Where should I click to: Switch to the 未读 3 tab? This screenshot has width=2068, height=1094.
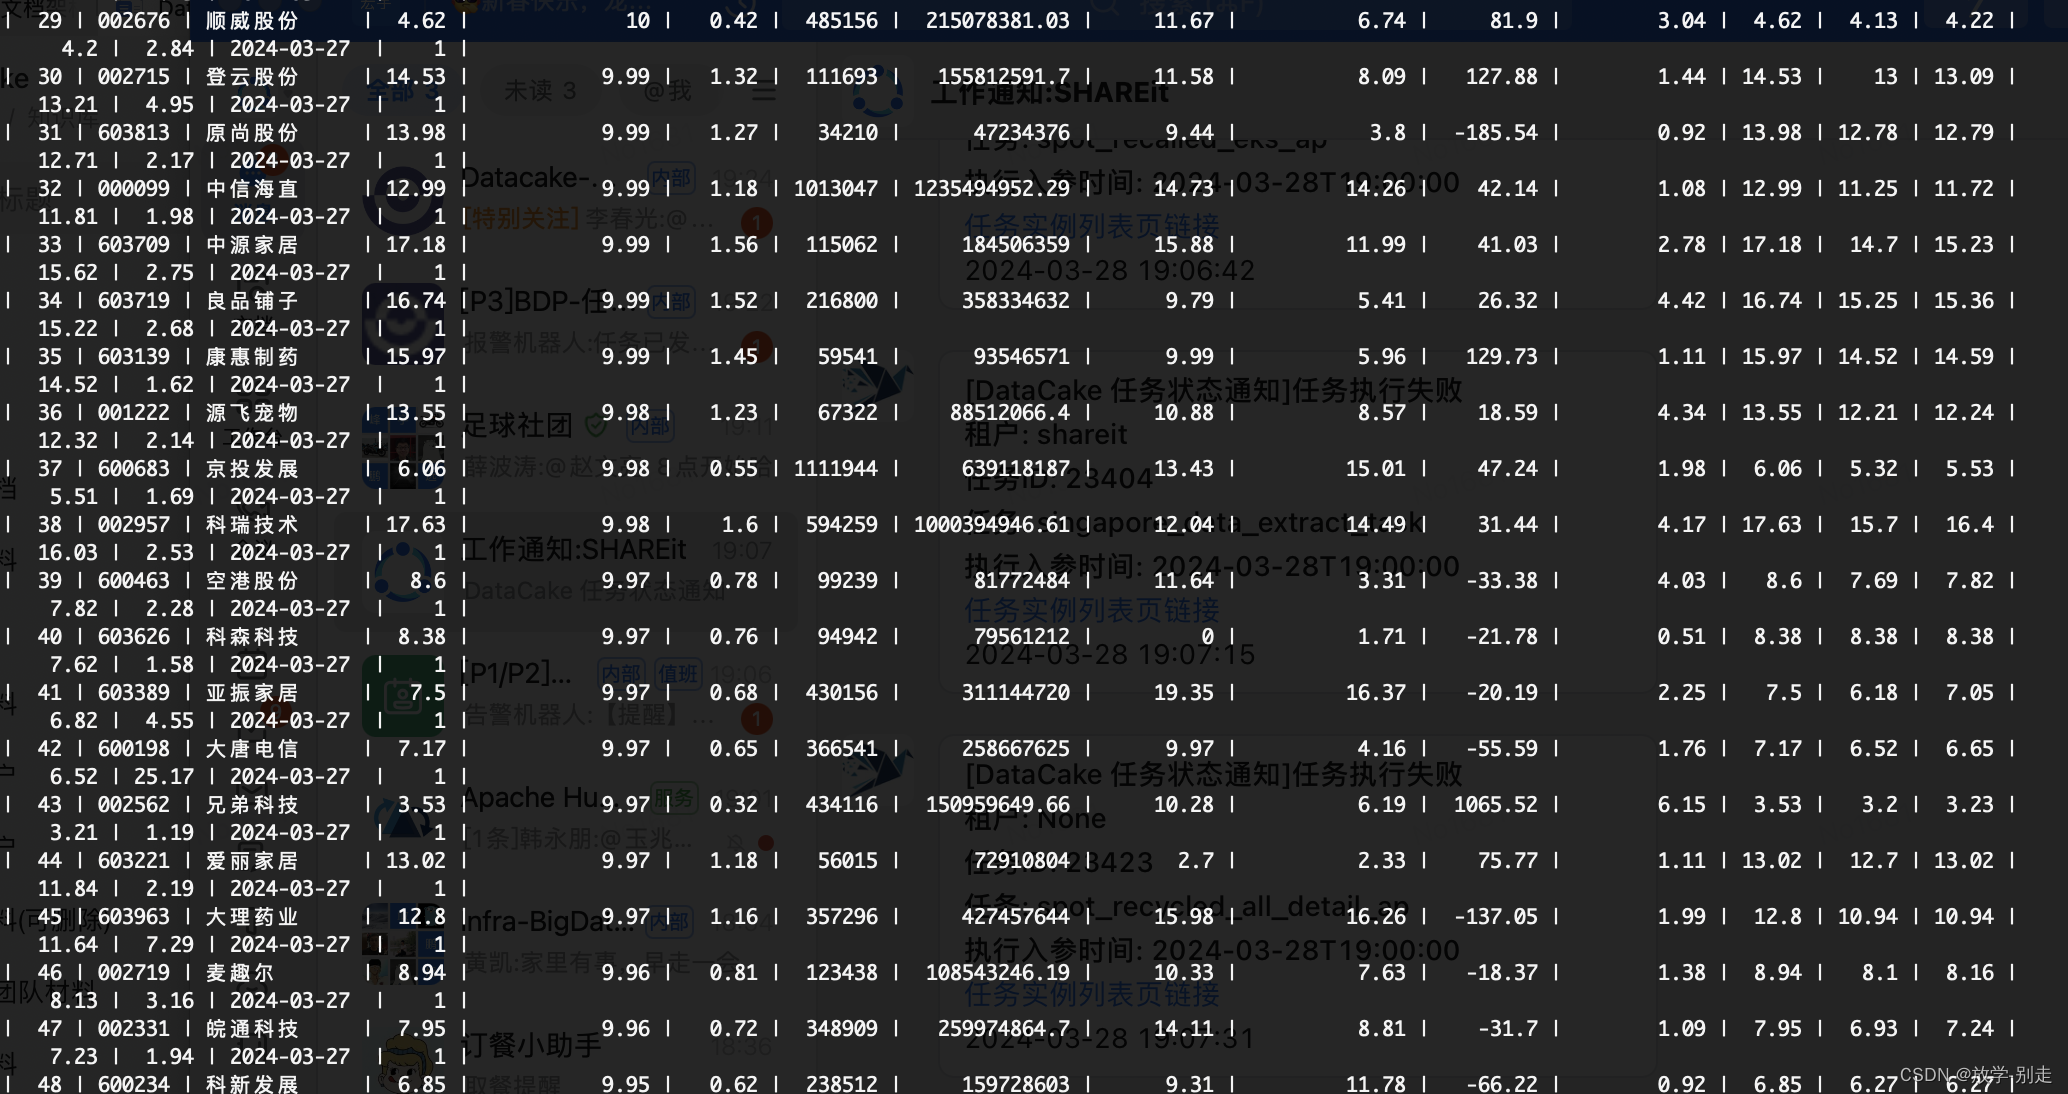pos(540,92)
